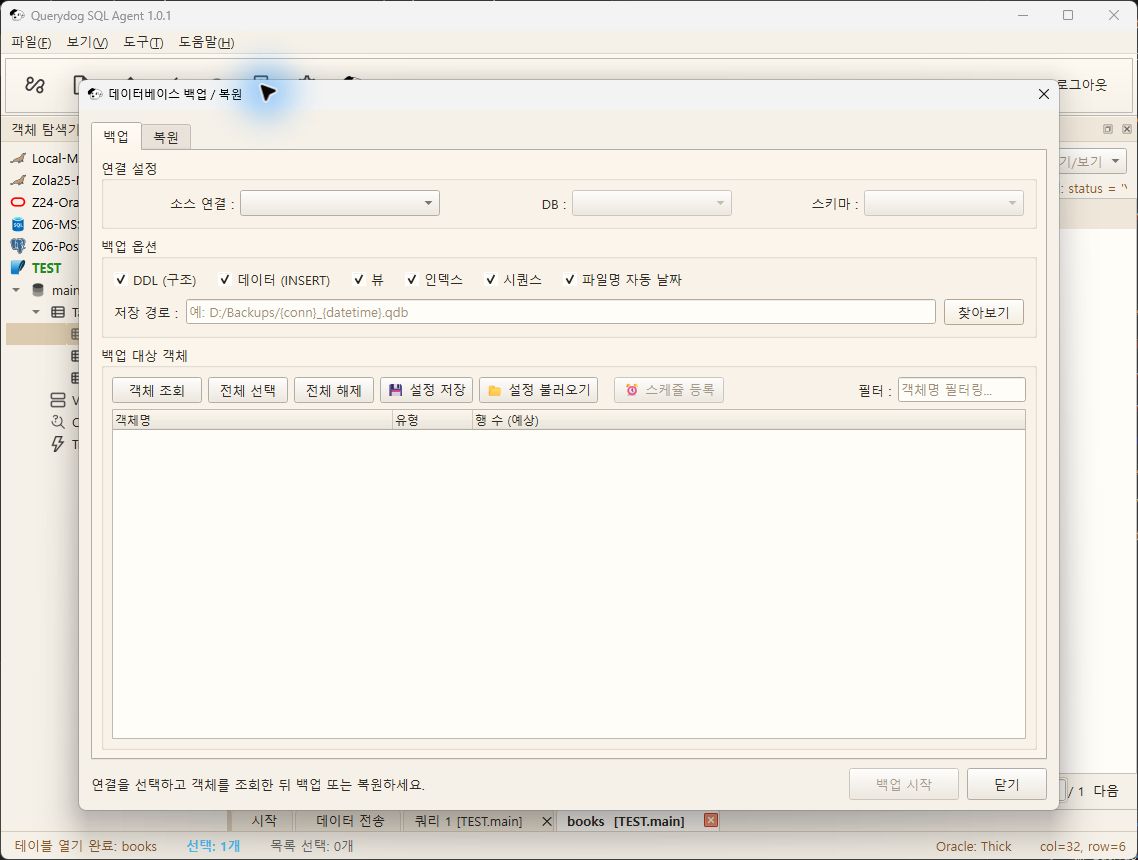Open the DB dropdown
Viewport: 1138px width, 860px height.
tap(652, 203)
